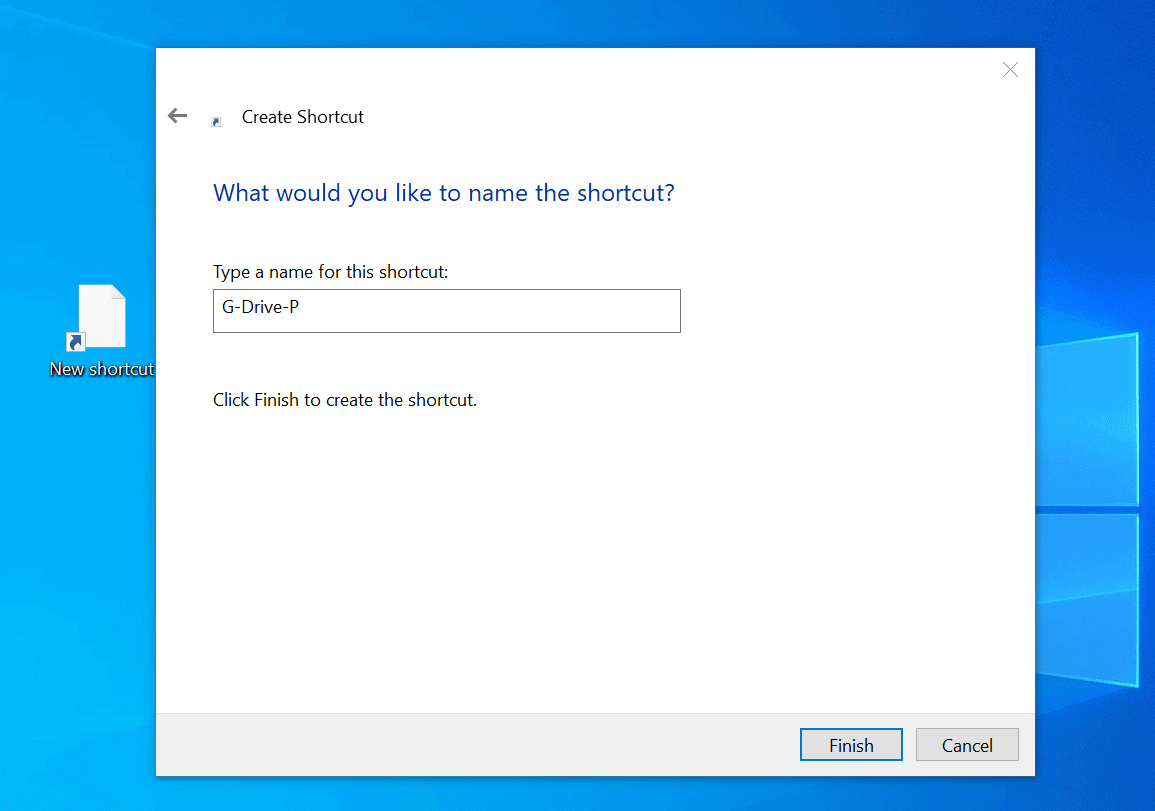Click inside the shortcut name input box
Screen dimensions: 1155x811
click(446, 311)
